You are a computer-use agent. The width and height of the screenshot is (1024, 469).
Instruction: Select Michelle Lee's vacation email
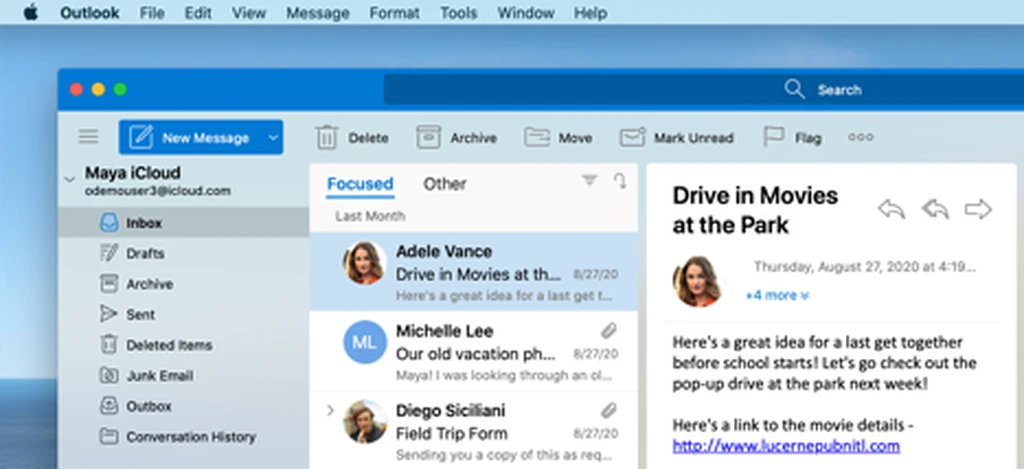(473, 351)
